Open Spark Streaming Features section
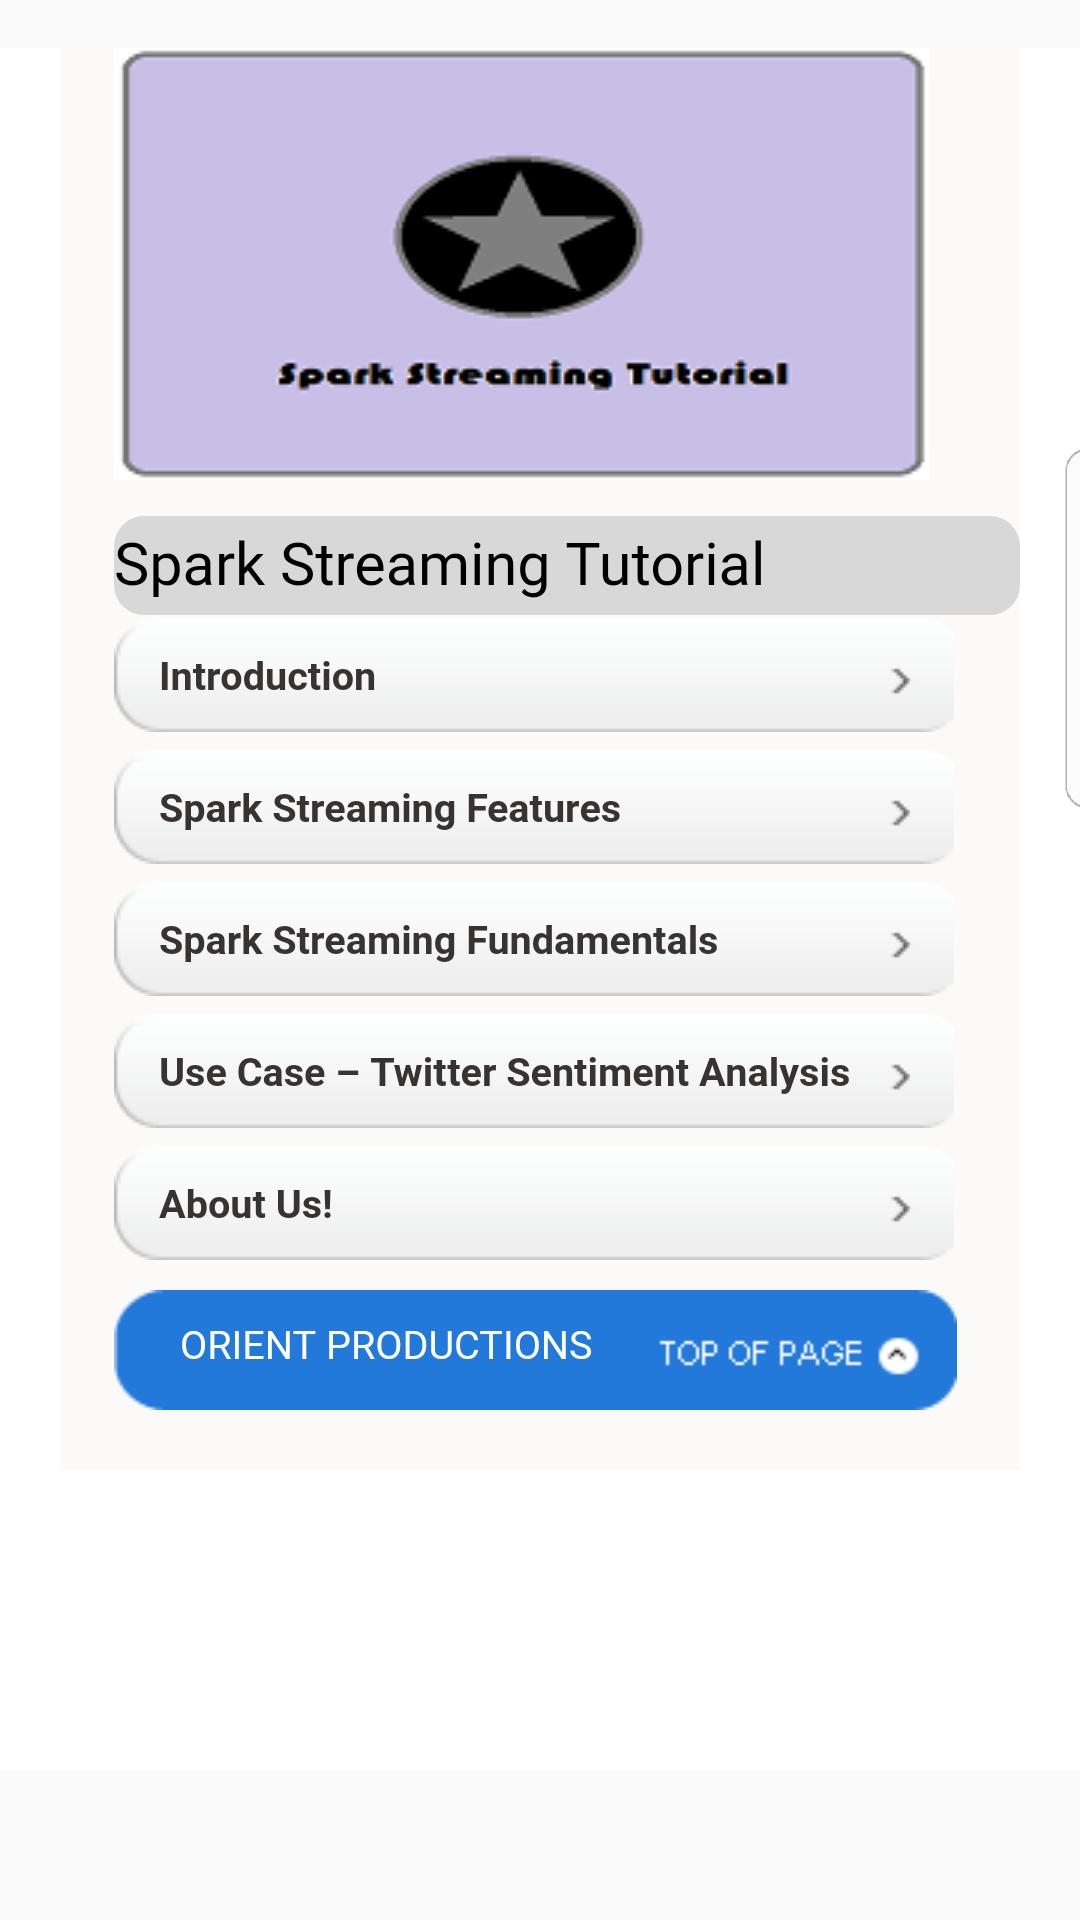 pos(535,808)
